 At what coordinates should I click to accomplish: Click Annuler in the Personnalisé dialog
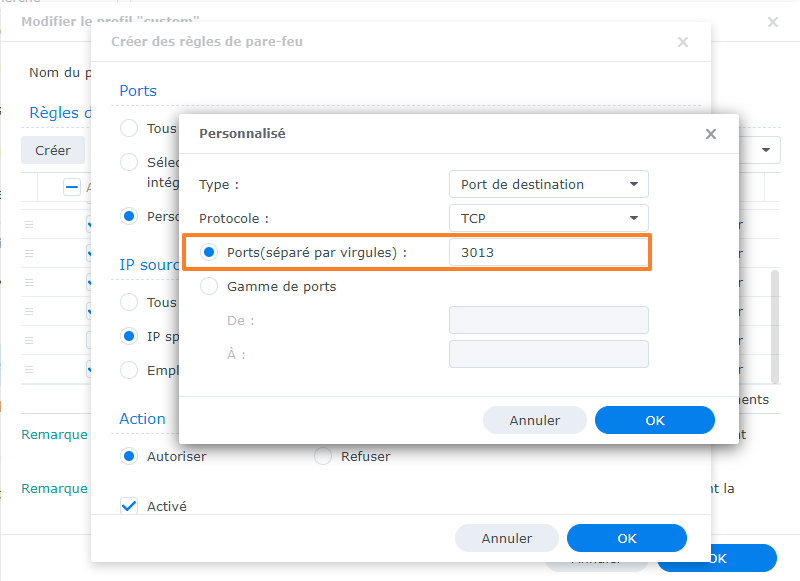[x=534, y=420]
